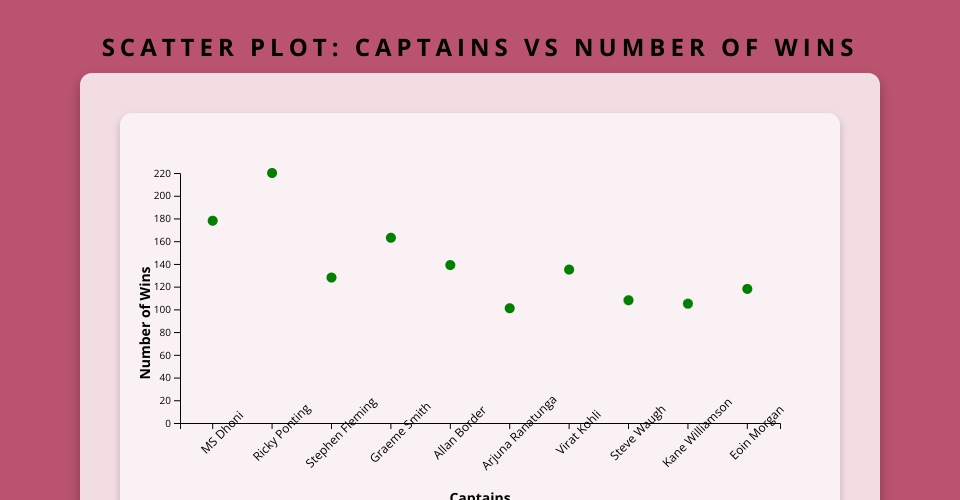Click the MS Dhoni data point
The image size is (960, 500).
pyautogui.click(x=212, y=221)
